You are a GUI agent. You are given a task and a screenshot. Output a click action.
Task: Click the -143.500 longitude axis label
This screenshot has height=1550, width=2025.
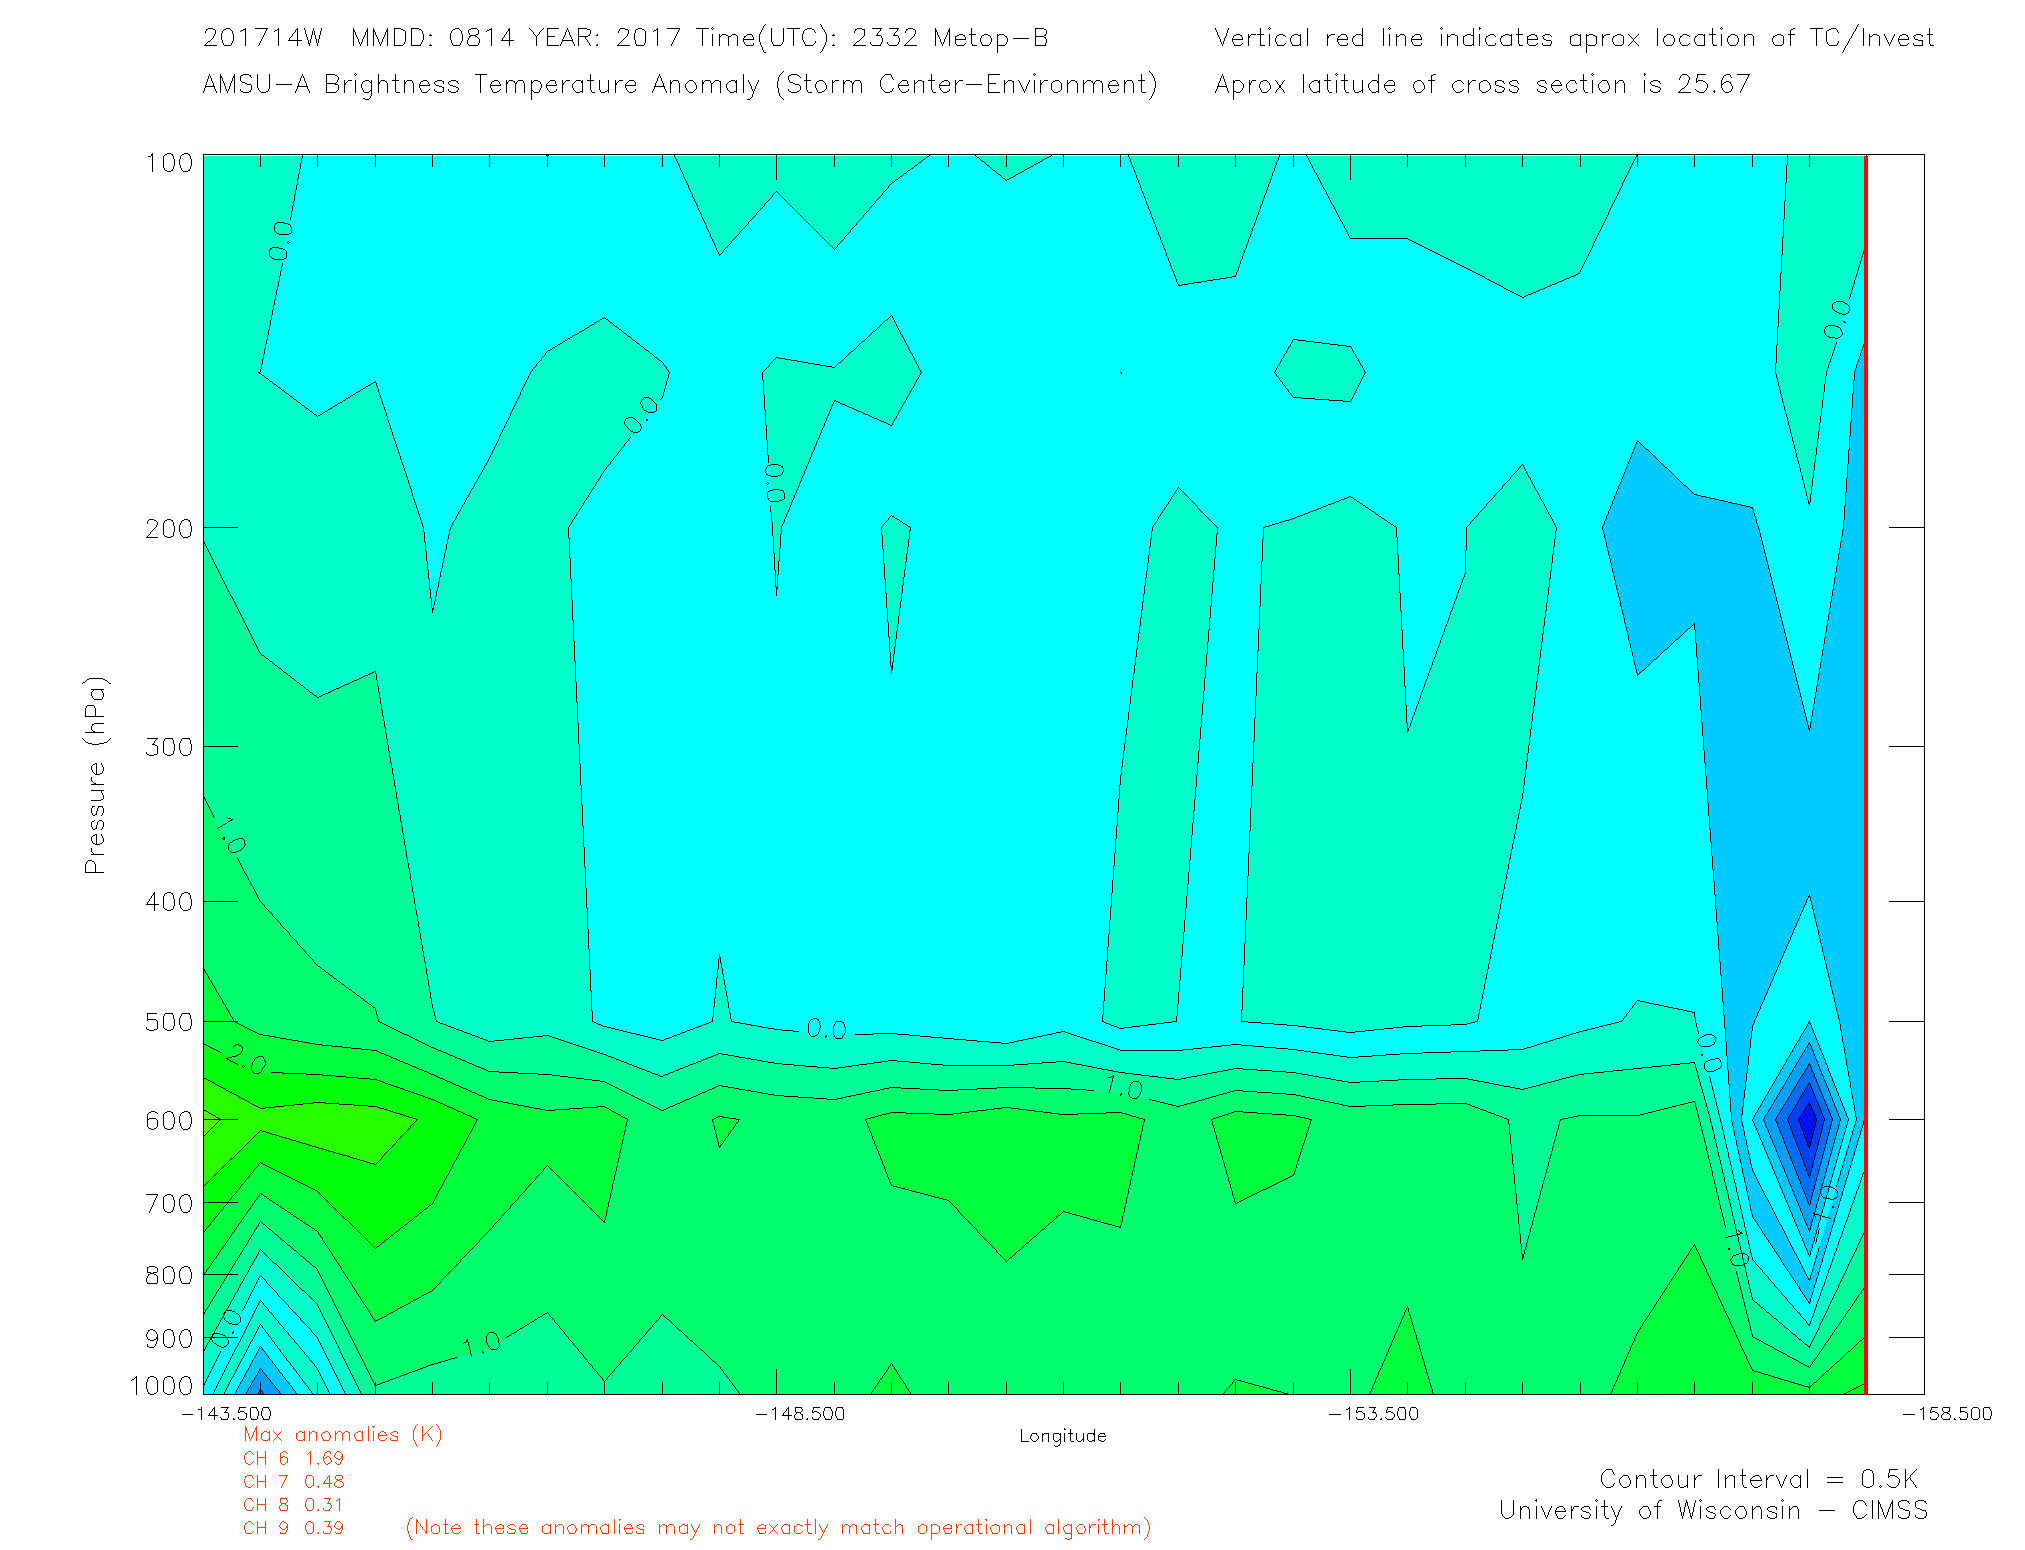click(226, 1413)
